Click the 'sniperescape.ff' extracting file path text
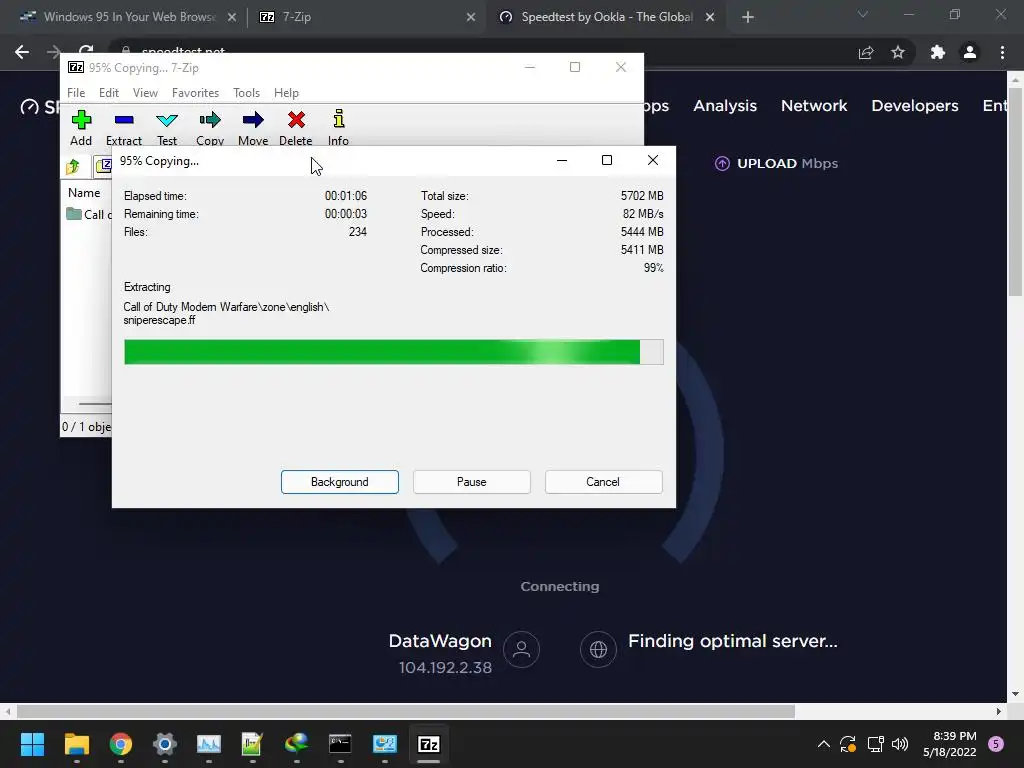This screenshot has height=768, width=1024. (x=159, y=320)
